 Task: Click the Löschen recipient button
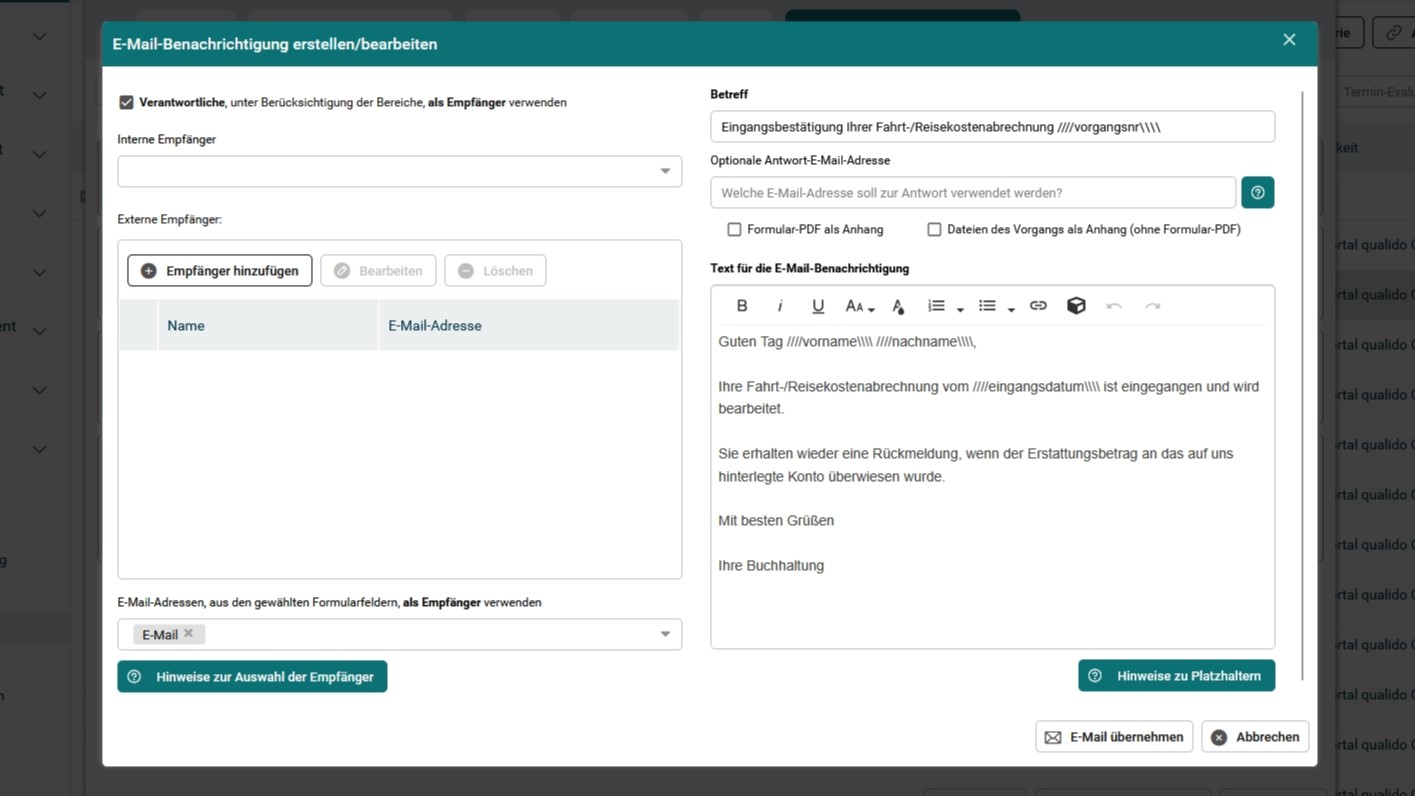pos(495,270)
